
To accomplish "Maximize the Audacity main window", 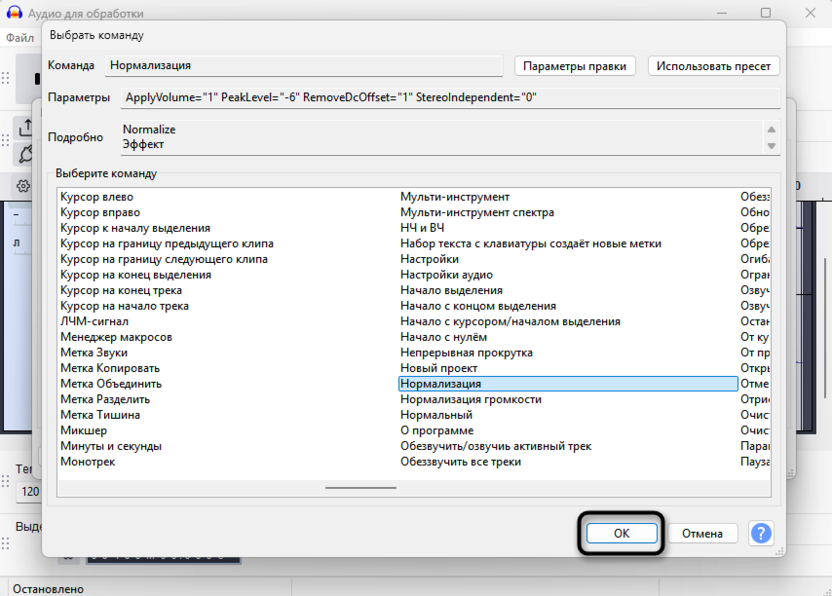I will pos(766,13).
